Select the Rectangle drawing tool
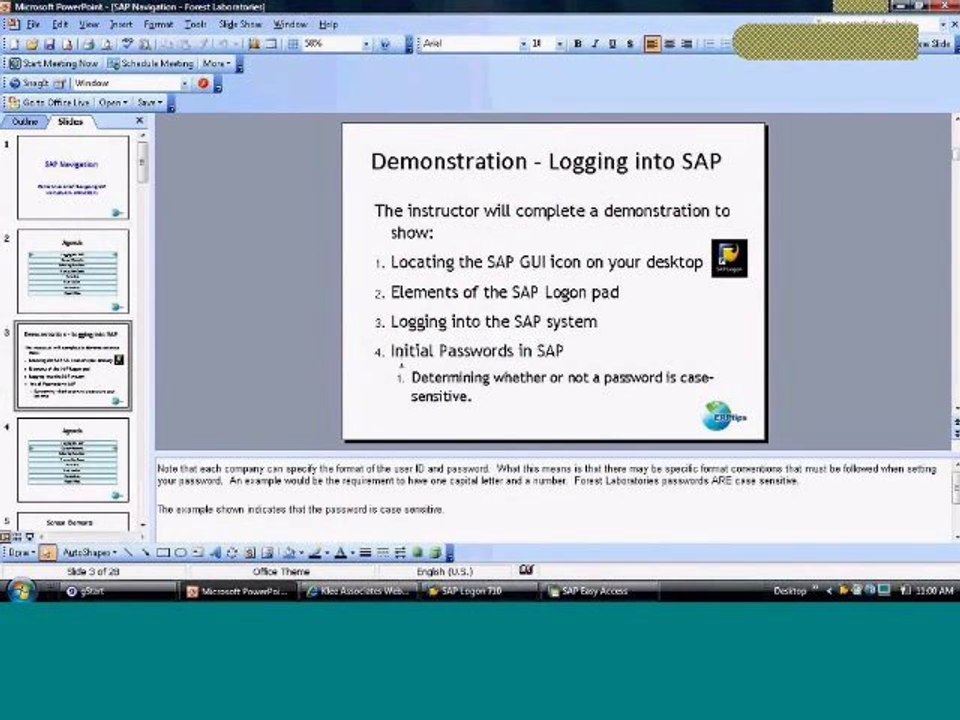 pyautogui.click(x=163, y=553)
